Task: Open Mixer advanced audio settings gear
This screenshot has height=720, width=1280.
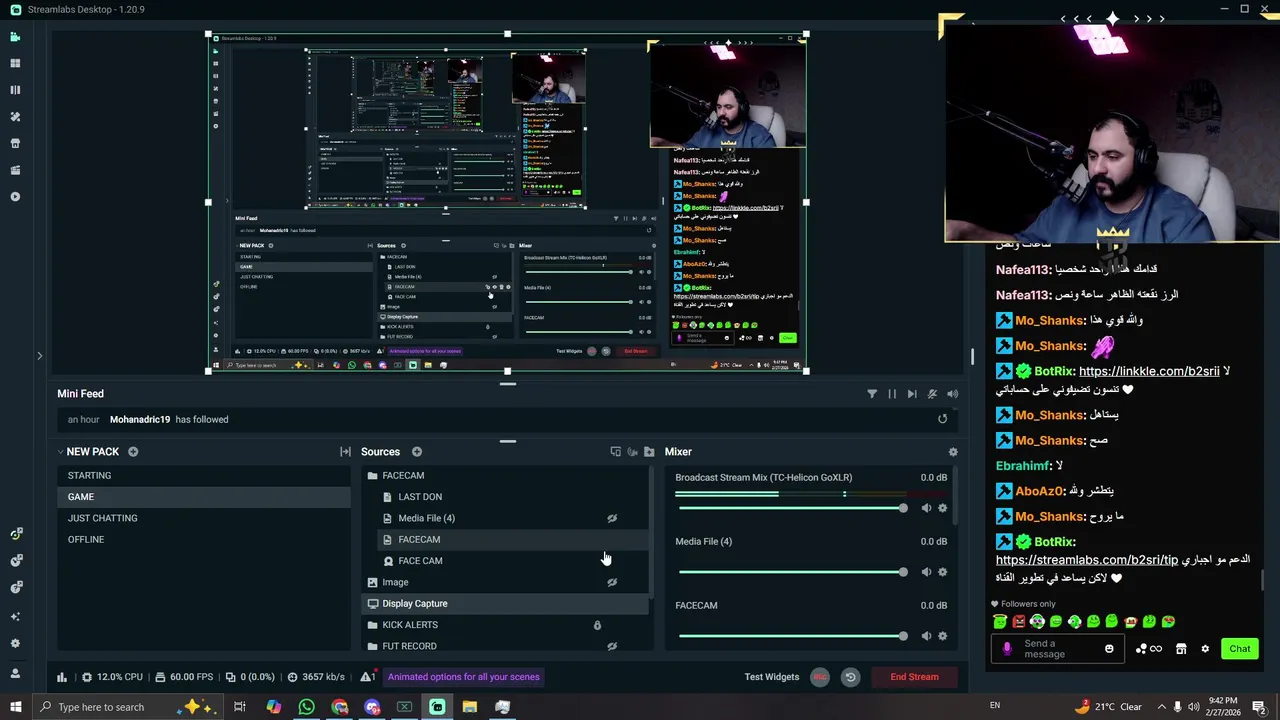Action: point(953,452)
